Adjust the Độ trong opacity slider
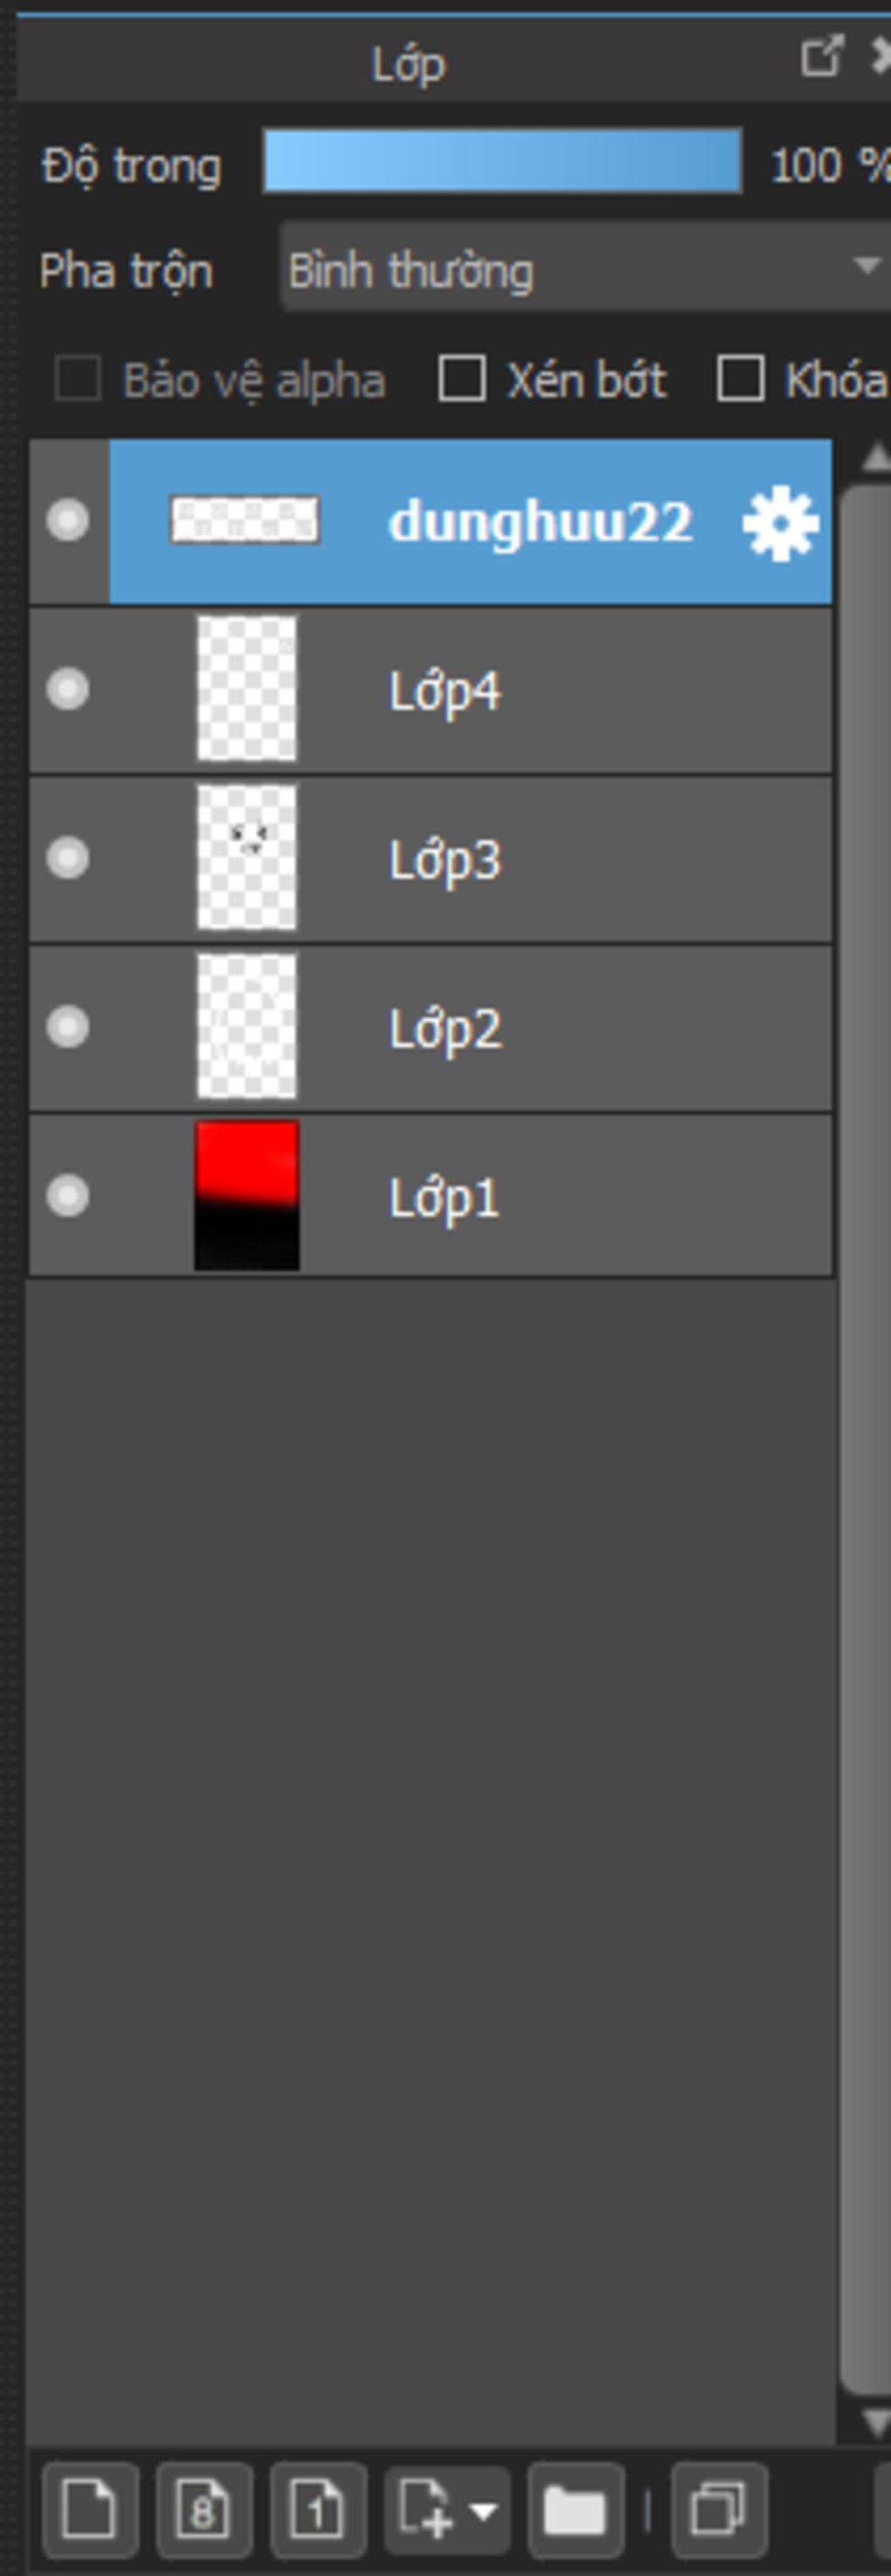 502,160
